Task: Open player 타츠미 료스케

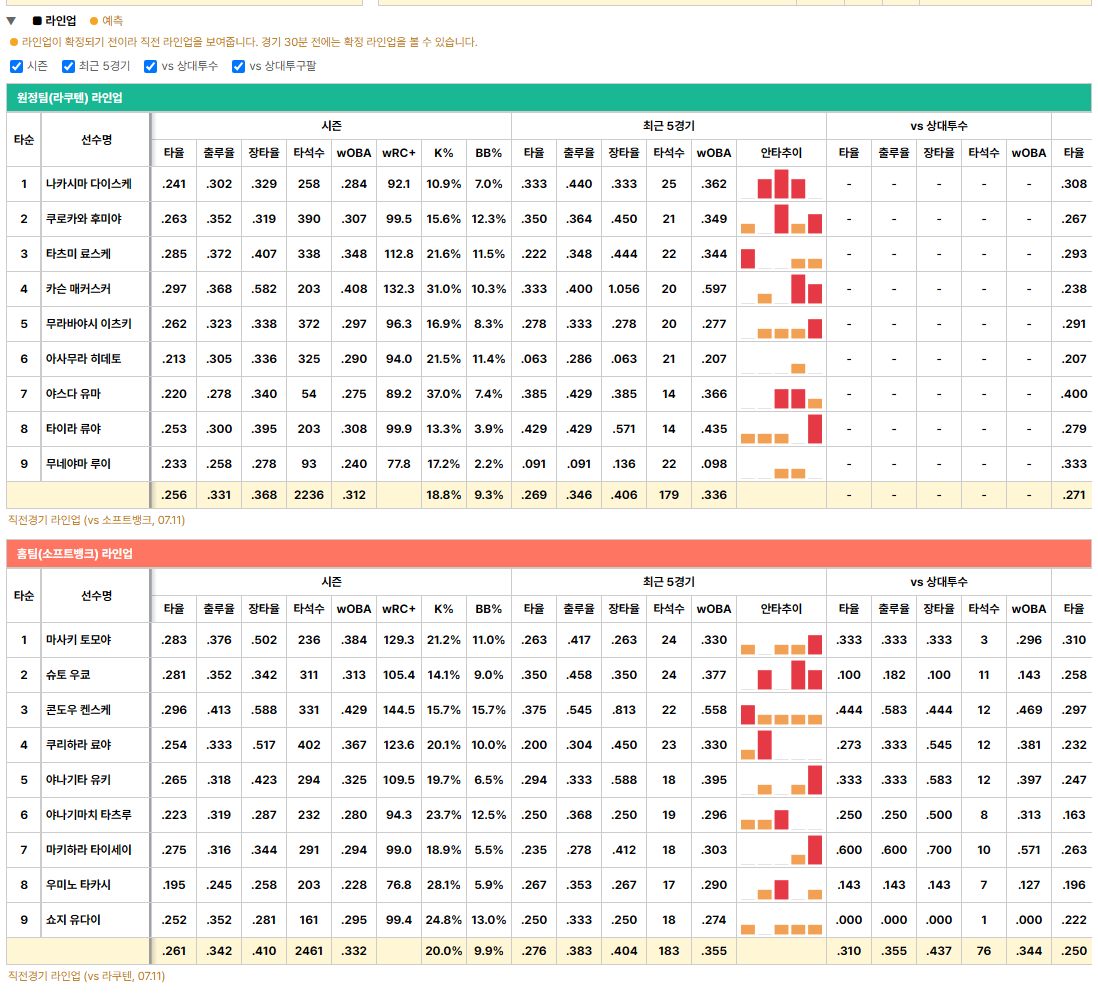Action: (x=78, y=254)
